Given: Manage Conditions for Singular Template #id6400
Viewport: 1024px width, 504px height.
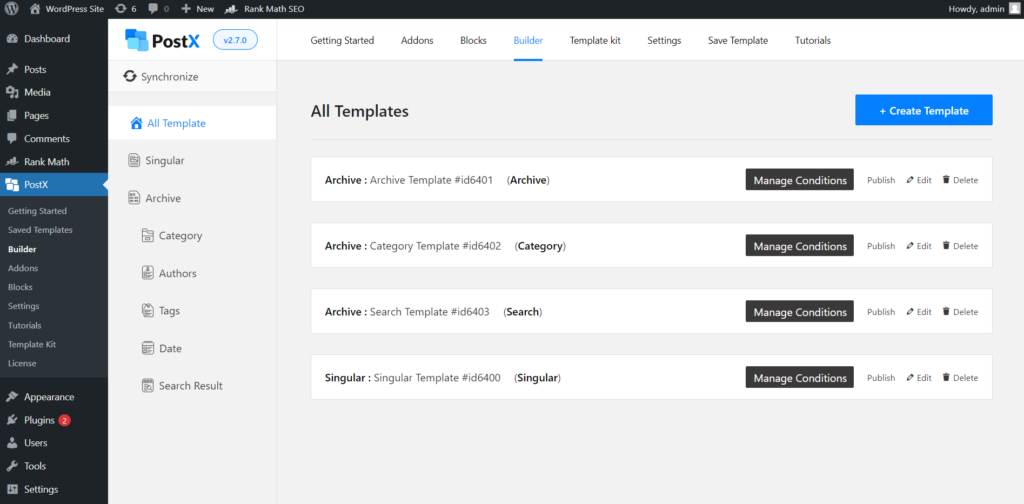Looking at the screenshot, I should point(799,377).
